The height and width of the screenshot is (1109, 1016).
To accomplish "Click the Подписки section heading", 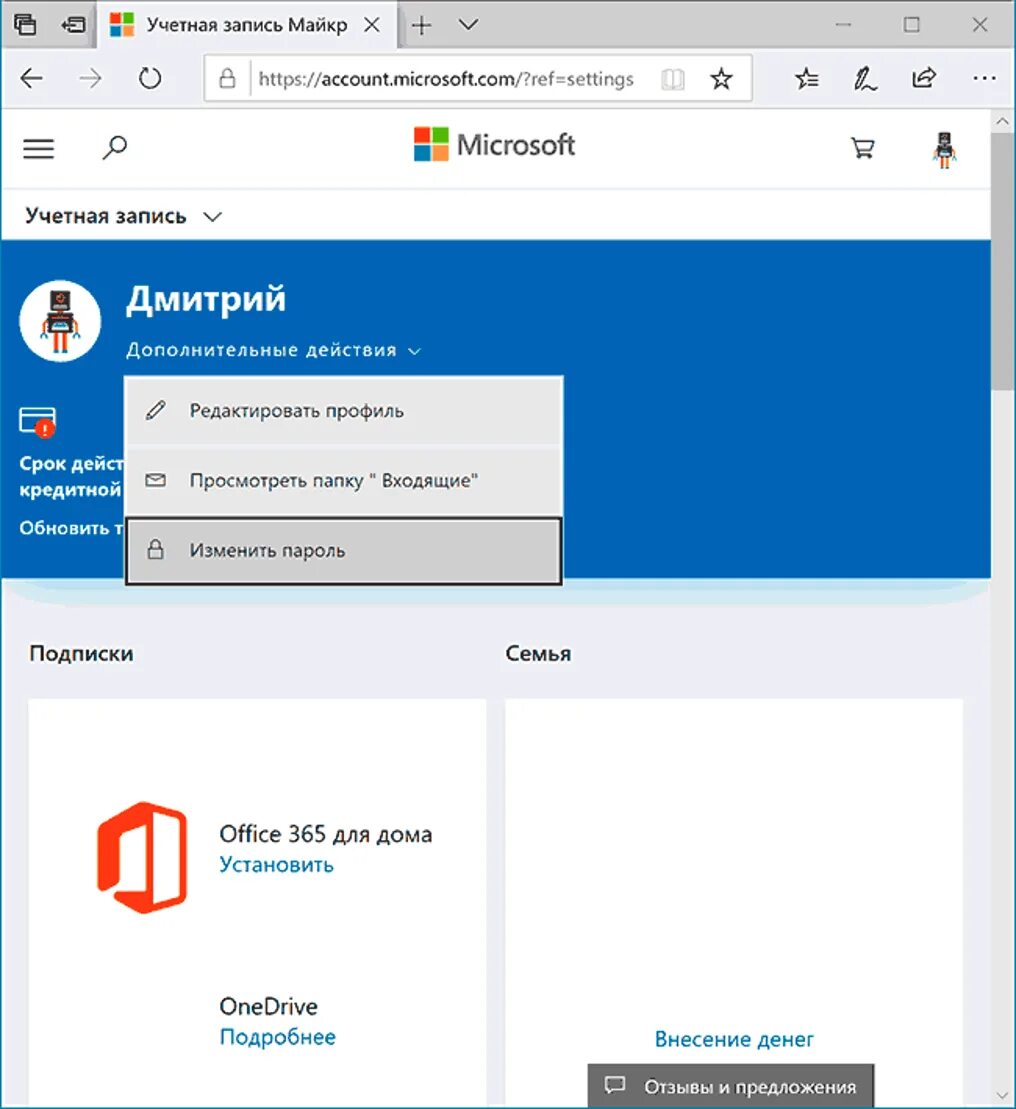I will [x=81, y=653].
